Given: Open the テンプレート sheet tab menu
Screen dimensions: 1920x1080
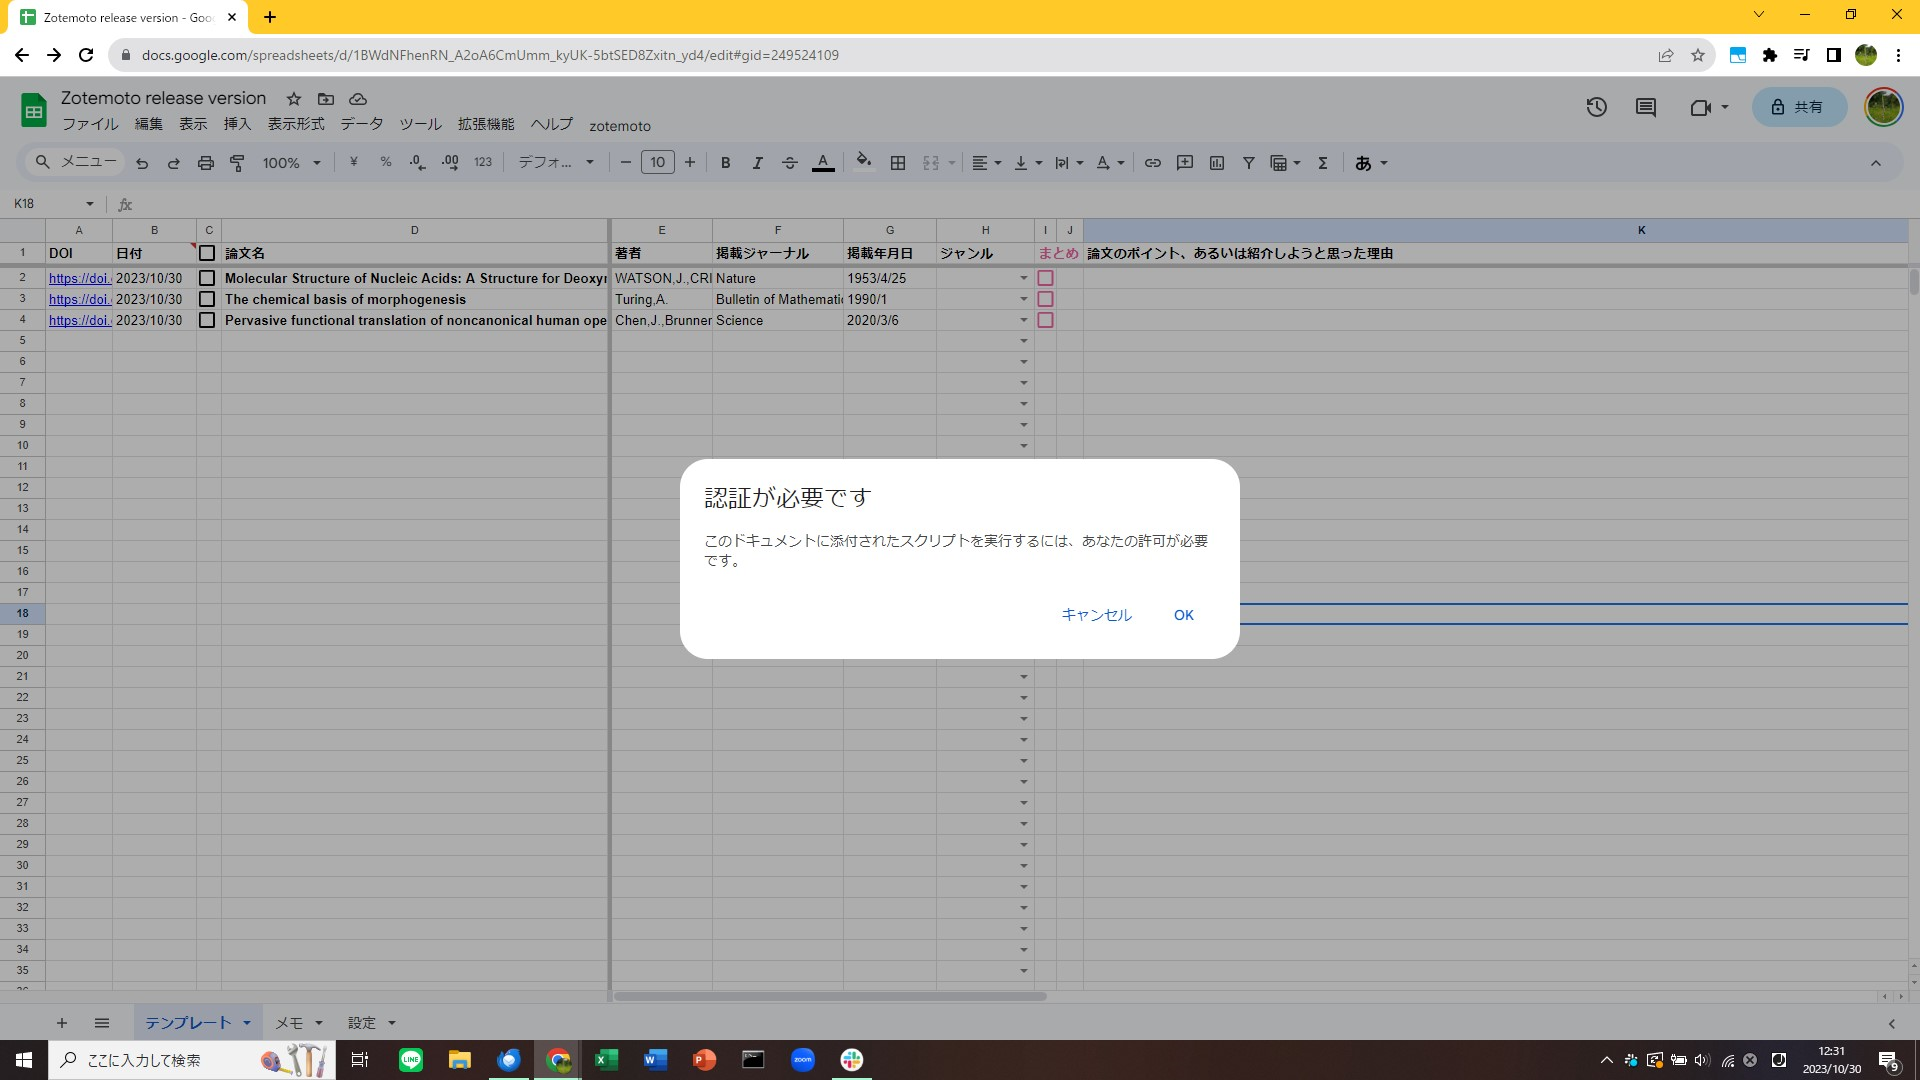Looking at the screenshot, I should [x=248, y=1022].
